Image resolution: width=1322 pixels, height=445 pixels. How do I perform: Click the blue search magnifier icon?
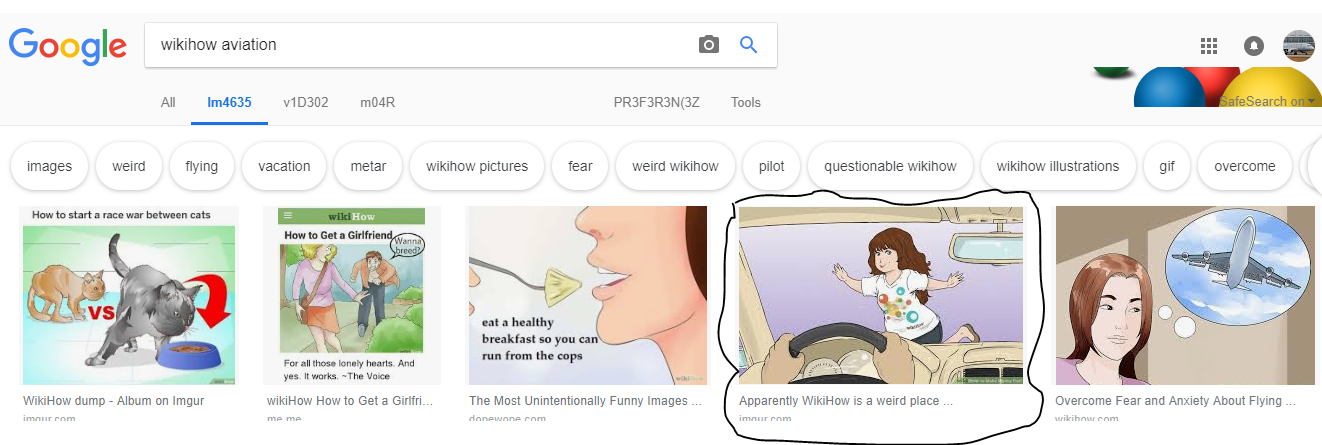[748, 45]
